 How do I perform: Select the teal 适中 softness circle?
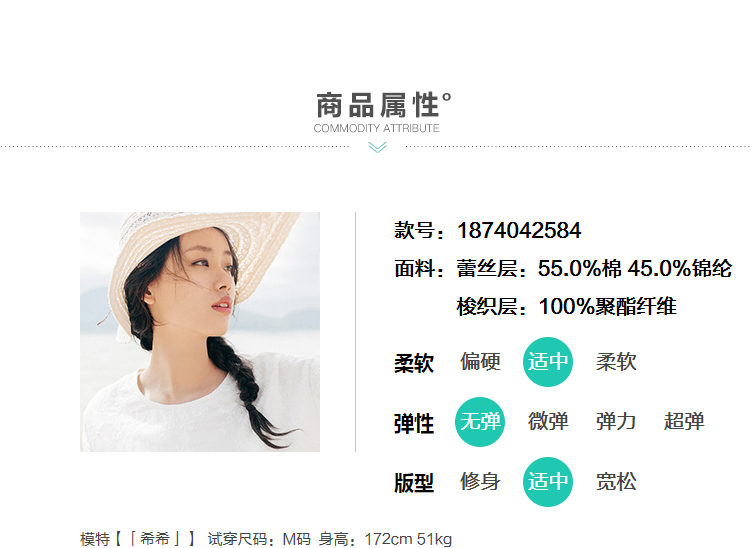tap(548, 362)
